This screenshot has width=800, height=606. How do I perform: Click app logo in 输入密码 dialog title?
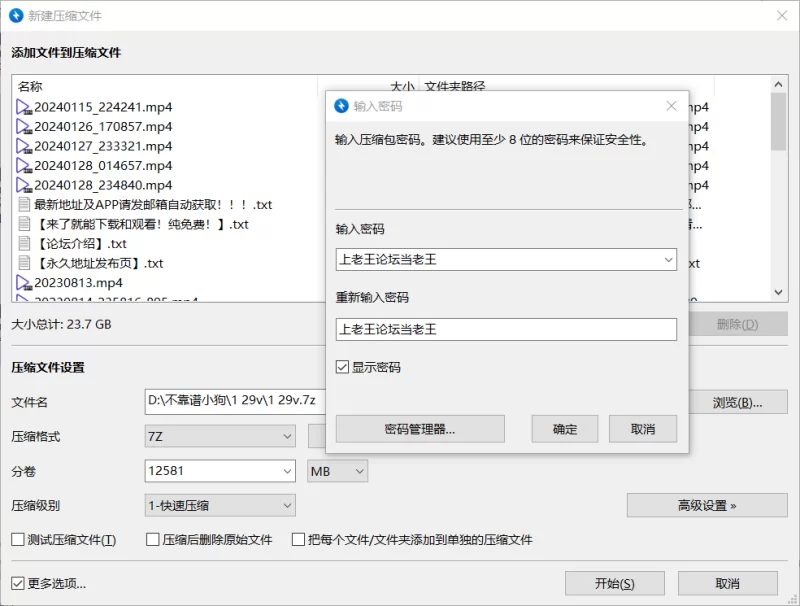(341, 106)
